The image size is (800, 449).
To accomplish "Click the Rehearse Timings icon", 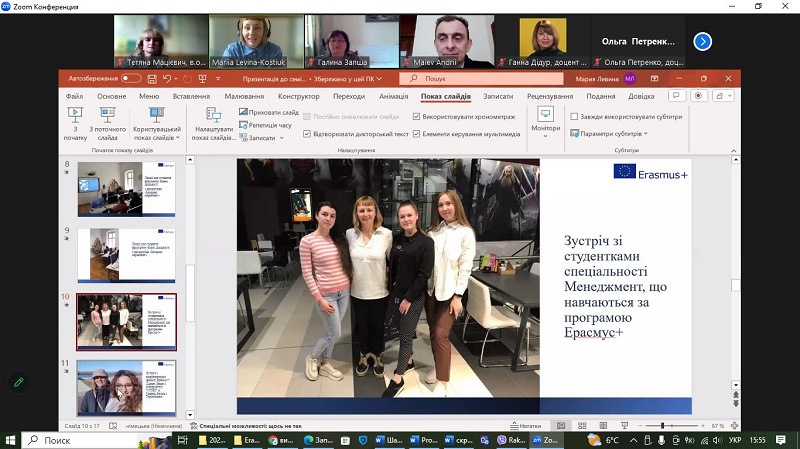I will (x=243, y=126).
